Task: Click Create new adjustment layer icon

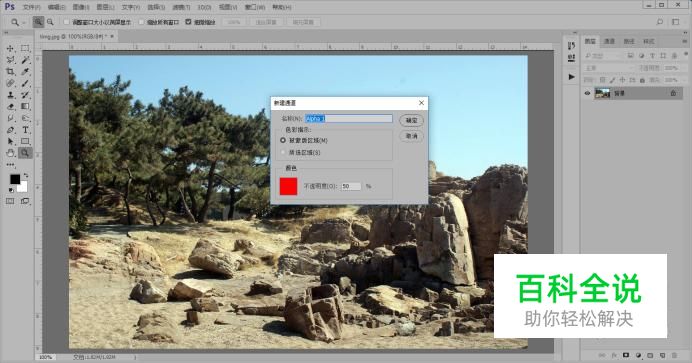Action: point(638,355)
